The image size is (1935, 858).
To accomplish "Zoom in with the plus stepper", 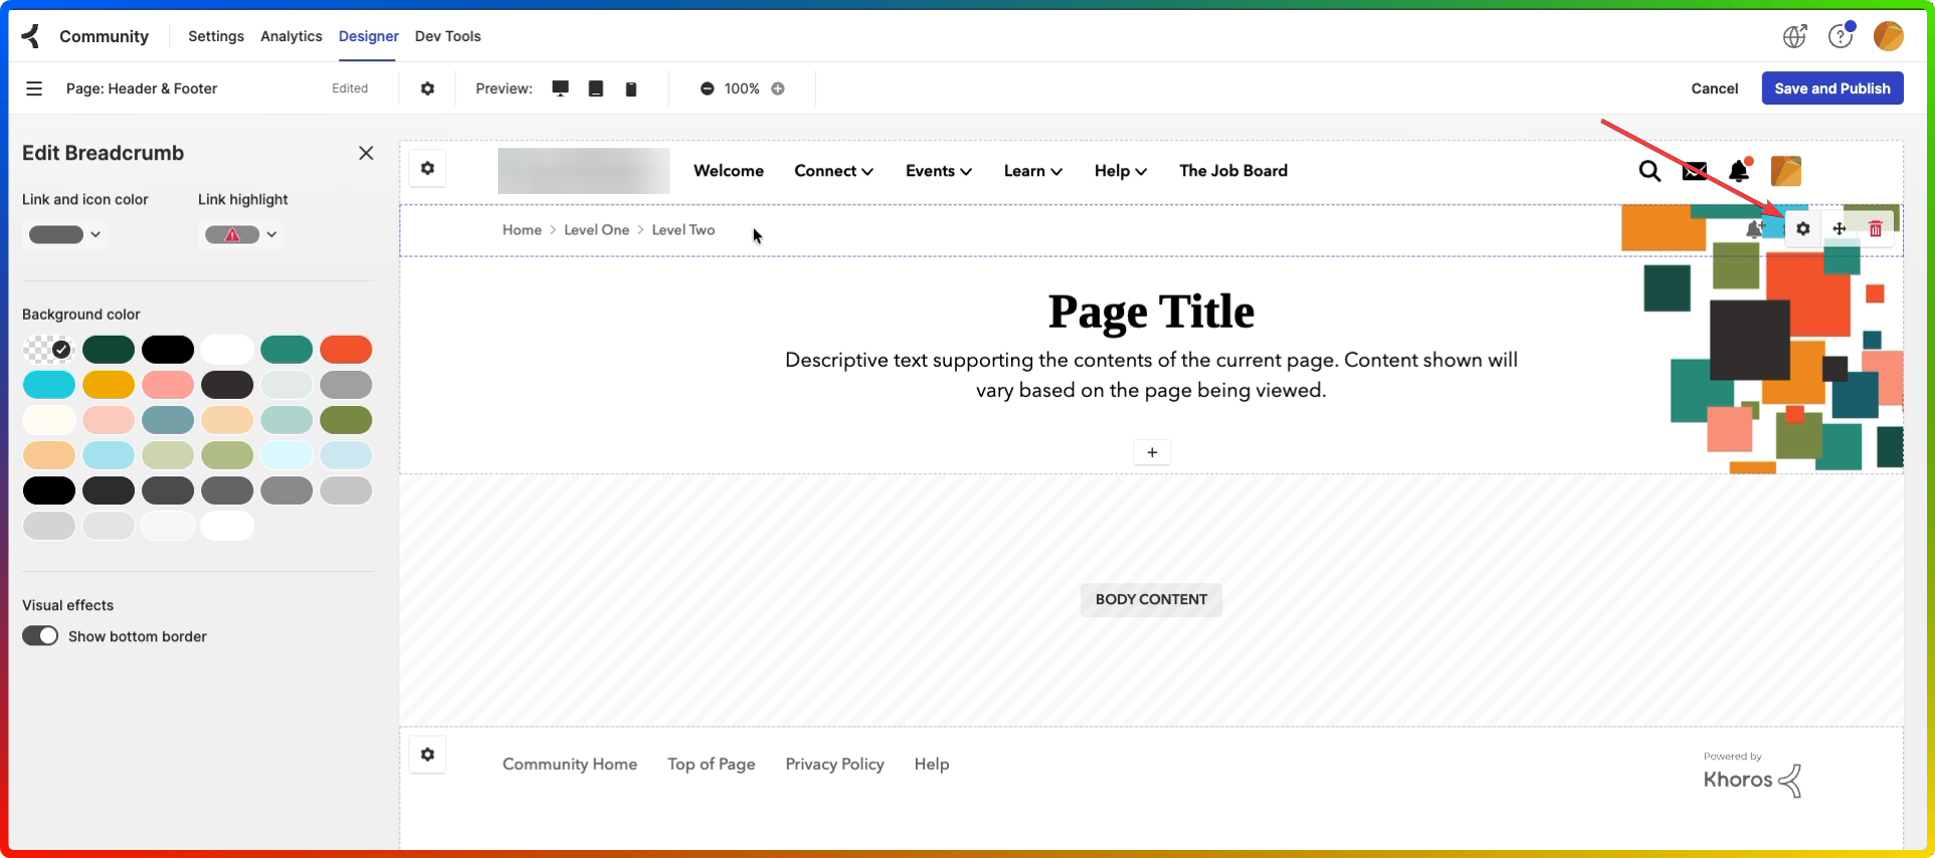I will pos(778,88).
